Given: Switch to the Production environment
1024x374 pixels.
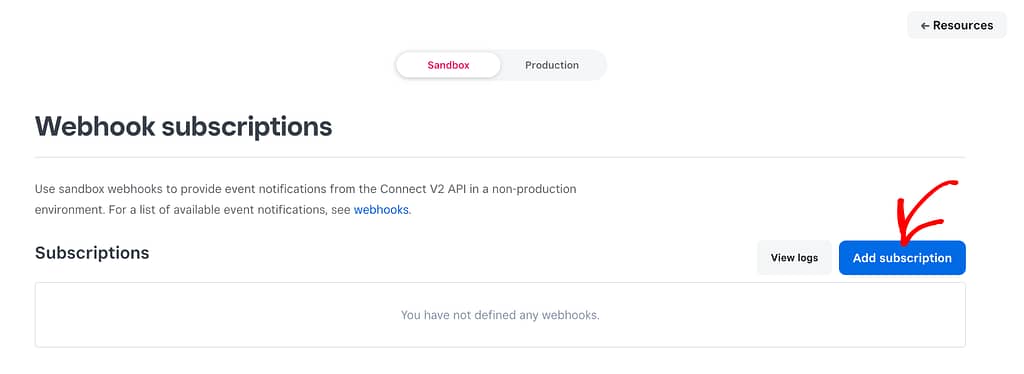Looking at the screenshot, I should tap(552, 65).
